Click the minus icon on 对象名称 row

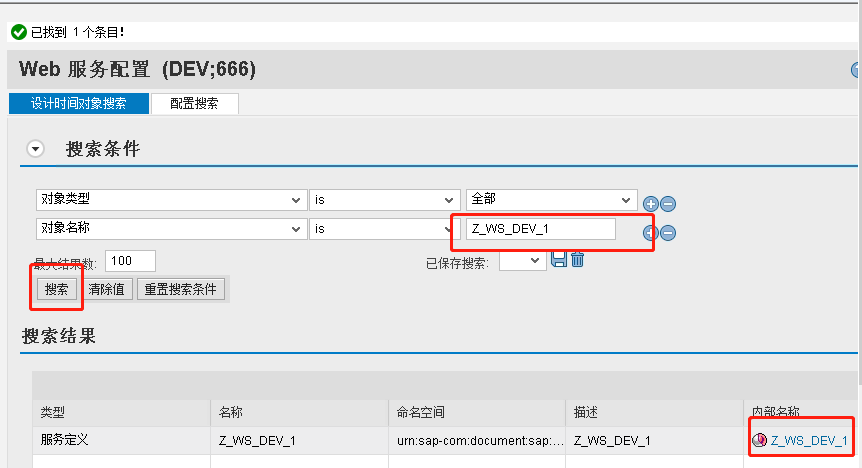[x=668, y=232]
